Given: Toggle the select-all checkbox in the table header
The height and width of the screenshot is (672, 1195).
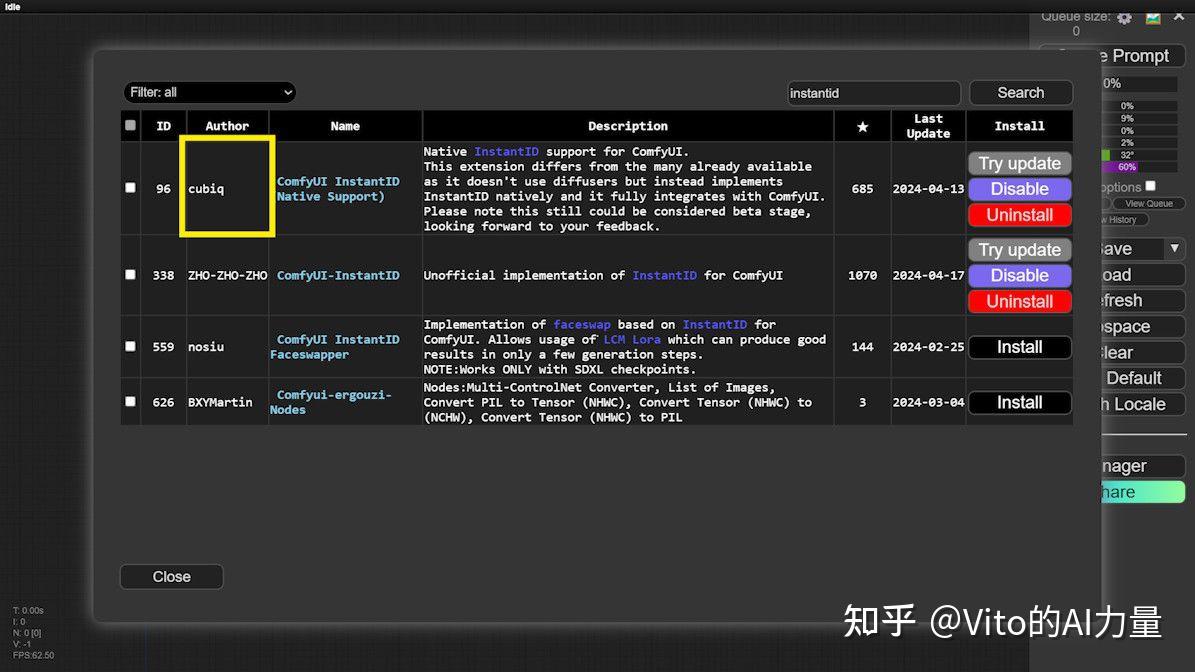Looking at the screenshot, I should pos(131,126).
